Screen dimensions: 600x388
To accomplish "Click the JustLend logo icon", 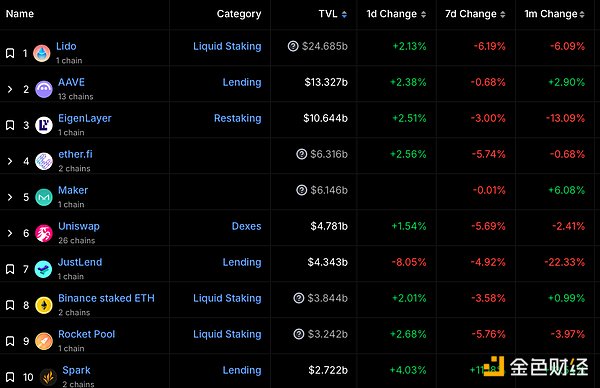I will pos(43,269).
